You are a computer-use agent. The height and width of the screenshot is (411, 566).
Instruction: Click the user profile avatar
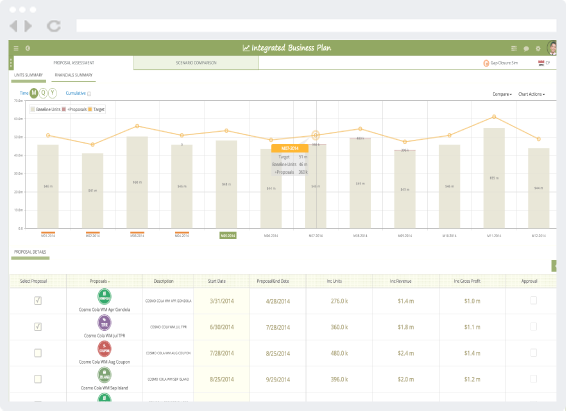tap(552, 48)
